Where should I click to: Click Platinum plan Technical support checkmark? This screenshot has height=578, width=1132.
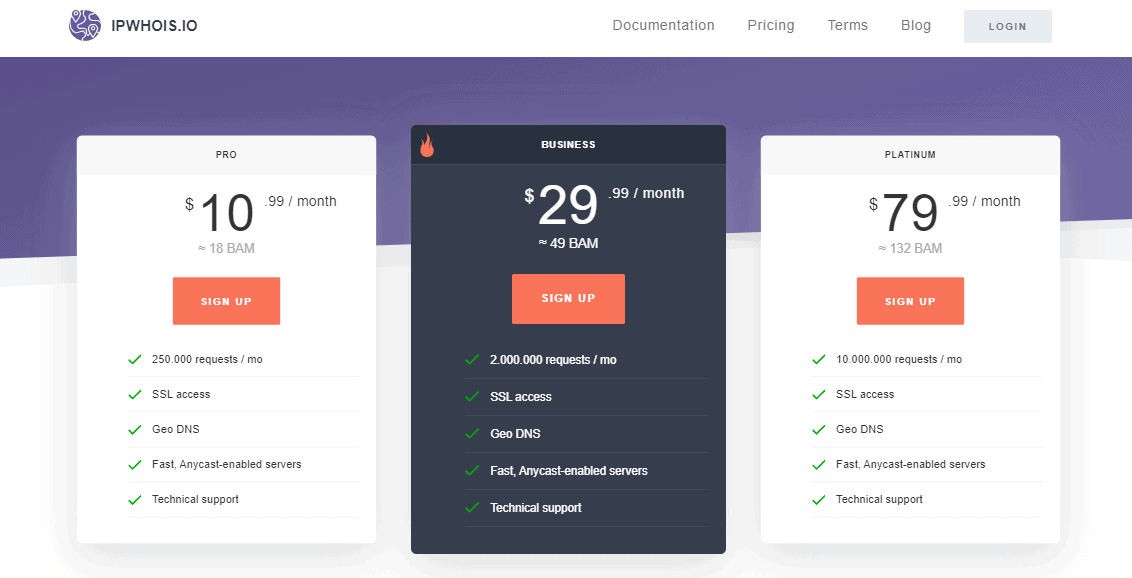(819, 499)
